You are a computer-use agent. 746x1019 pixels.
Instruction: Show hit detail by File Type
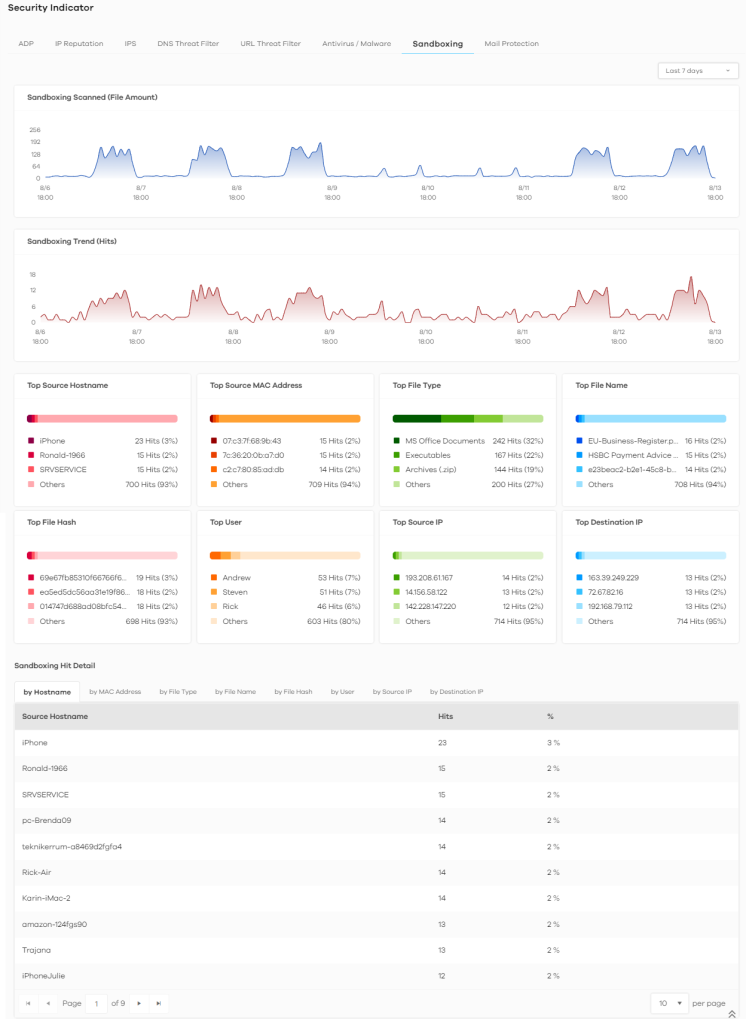point(178,691)
